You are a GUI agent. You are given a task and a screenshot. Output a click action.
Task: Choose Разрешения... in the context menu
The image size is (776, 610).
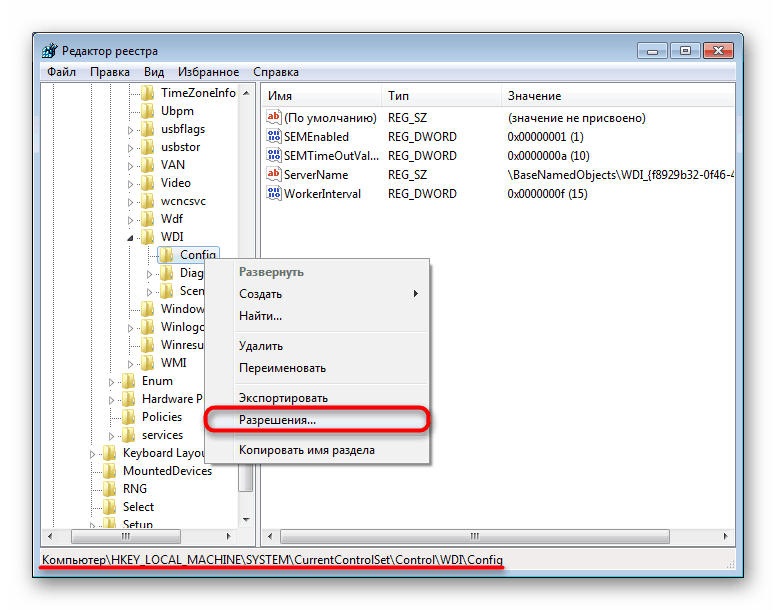(x=317, y=420)
